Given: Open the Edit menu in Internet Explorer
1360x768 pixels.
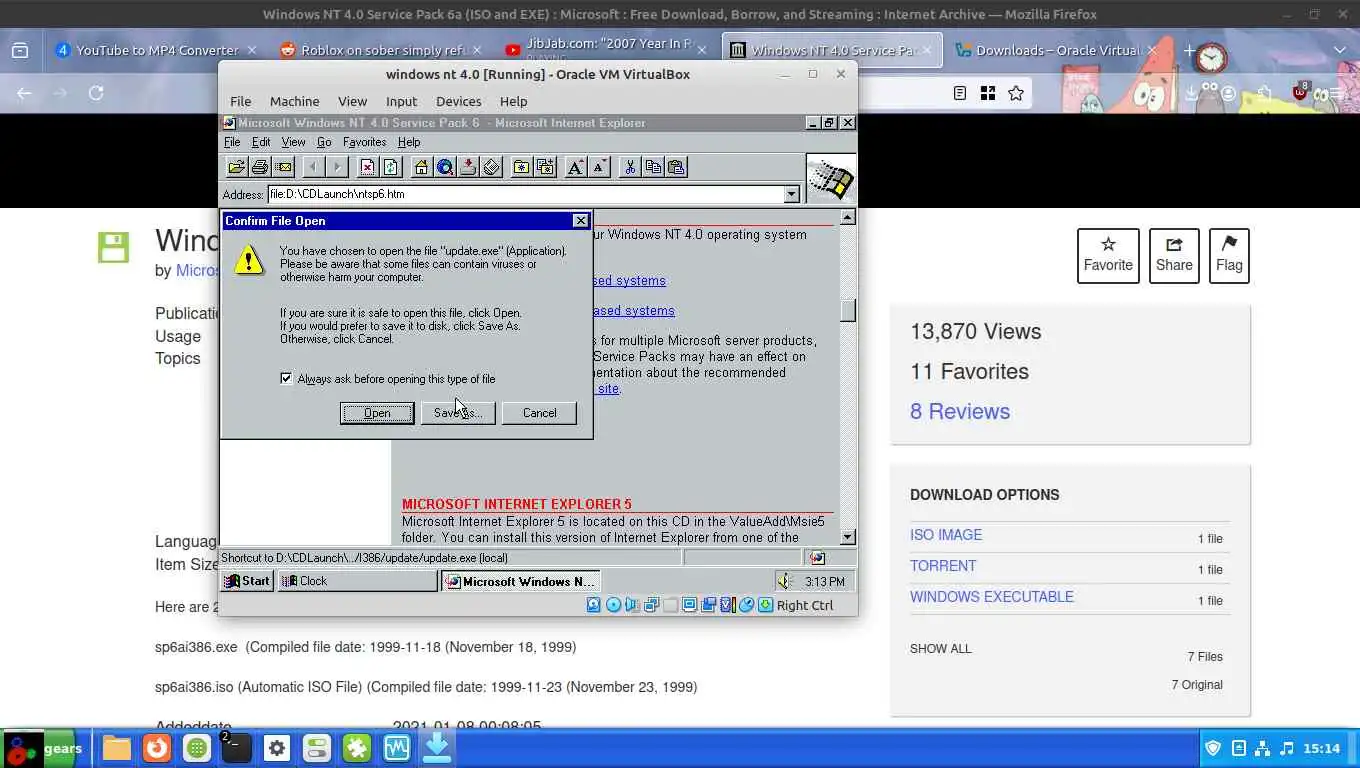Looking at the screenshot, I should (x=261, y=142).
